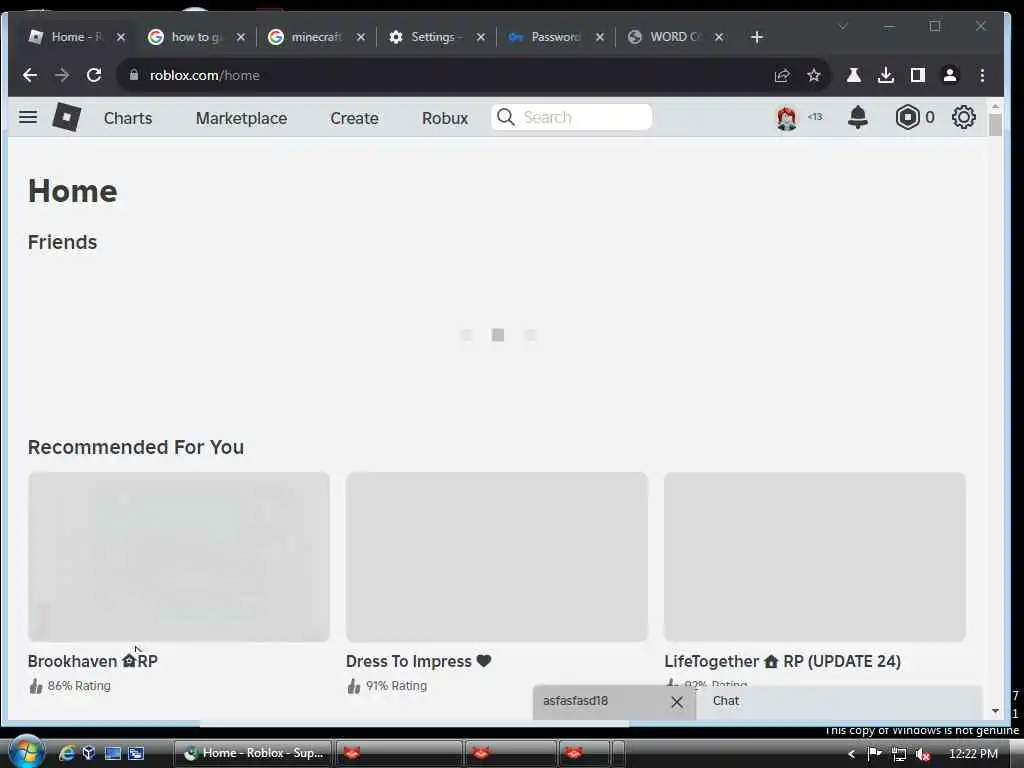This screenshot has width=1024, height=768.
Task: Expand the Chat panel
Action: click(839, 701)
